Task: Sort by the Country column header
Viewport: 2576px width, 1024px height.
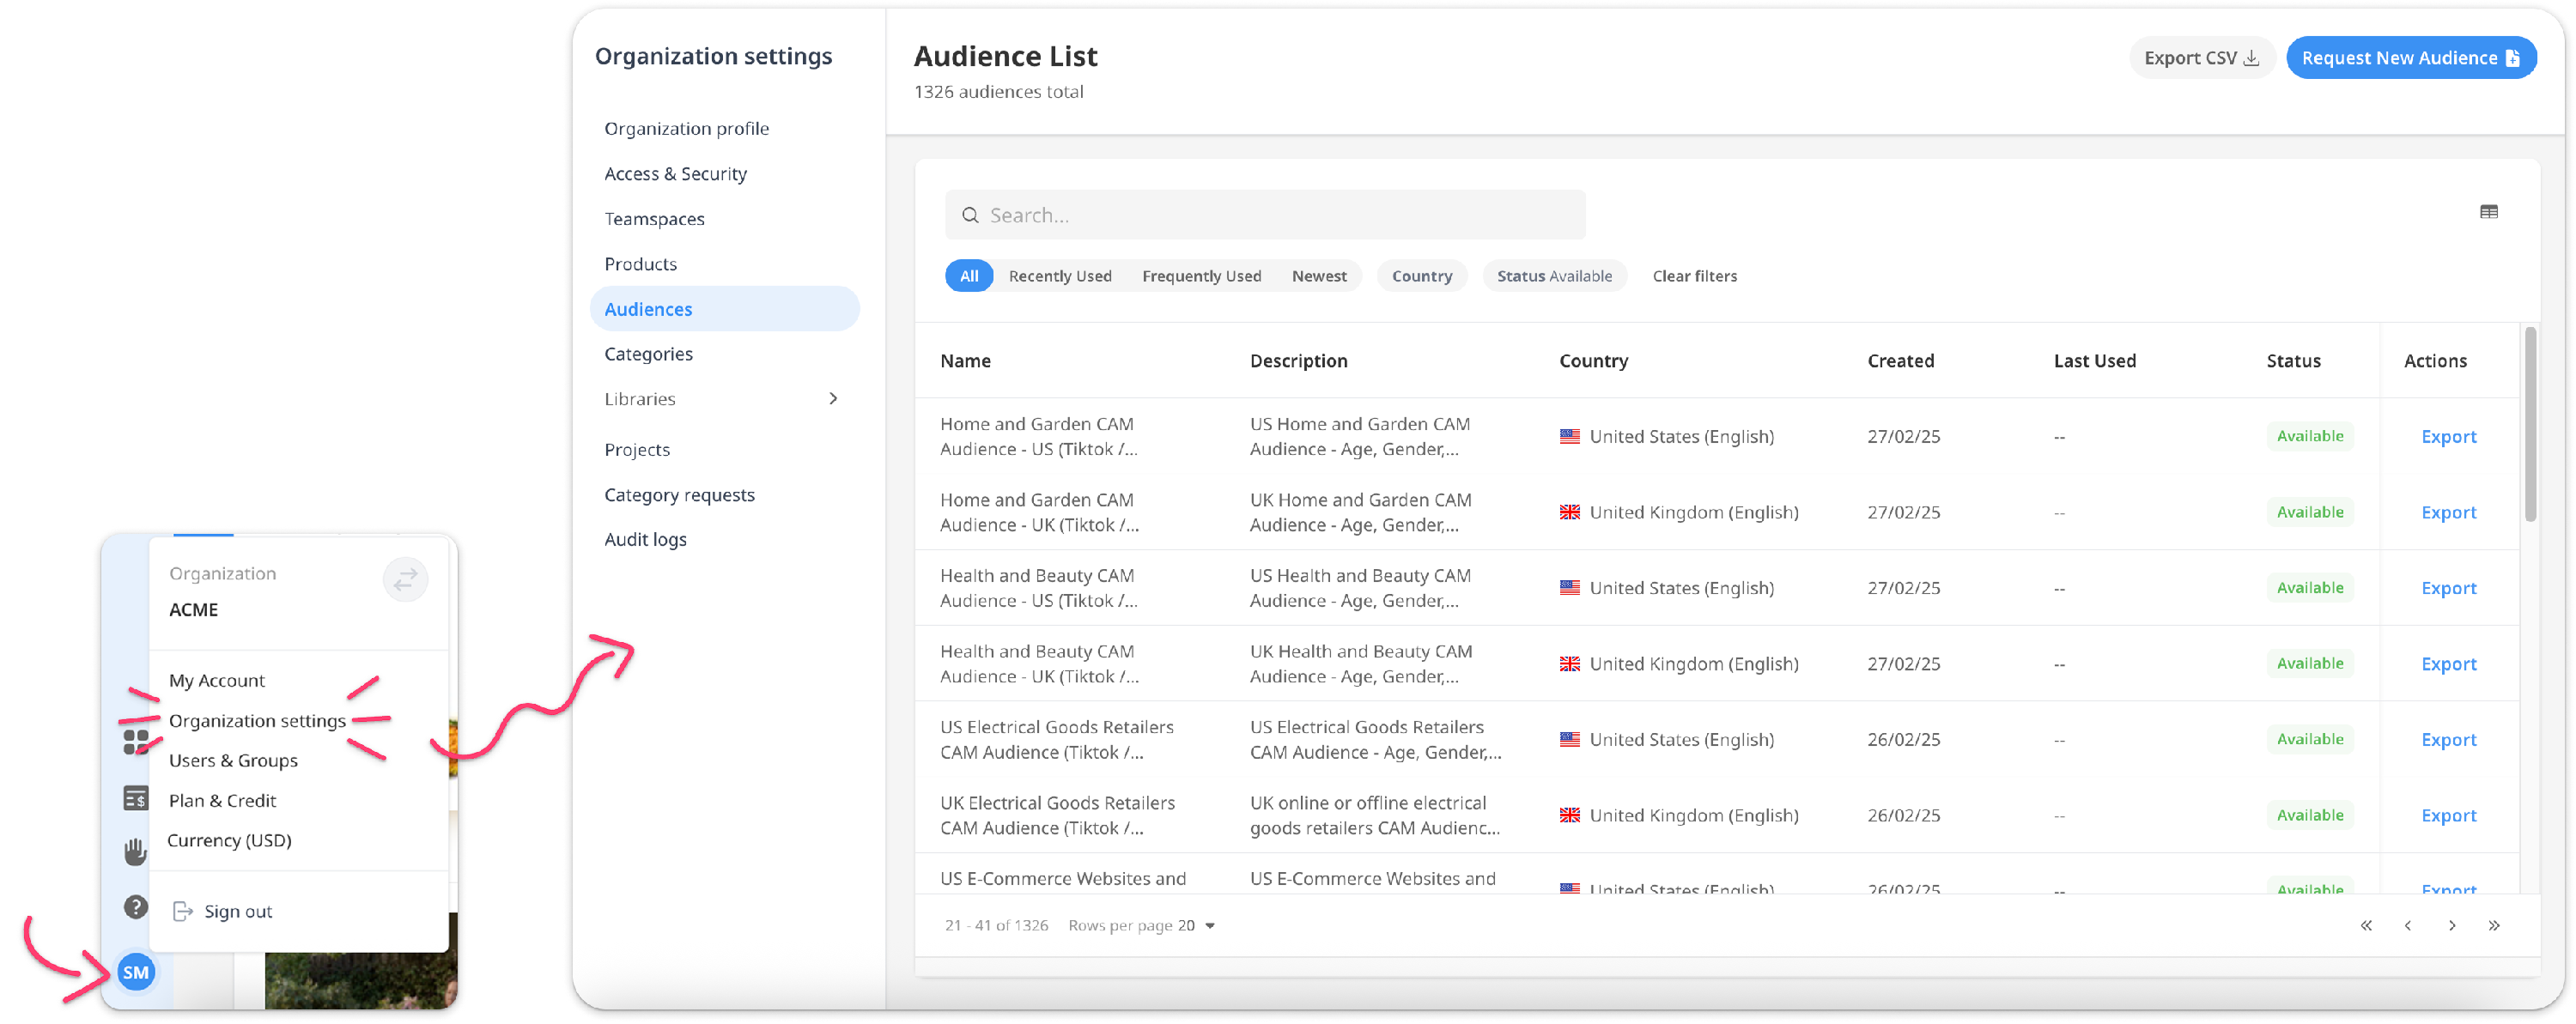Action: (x=1593, y=360)
